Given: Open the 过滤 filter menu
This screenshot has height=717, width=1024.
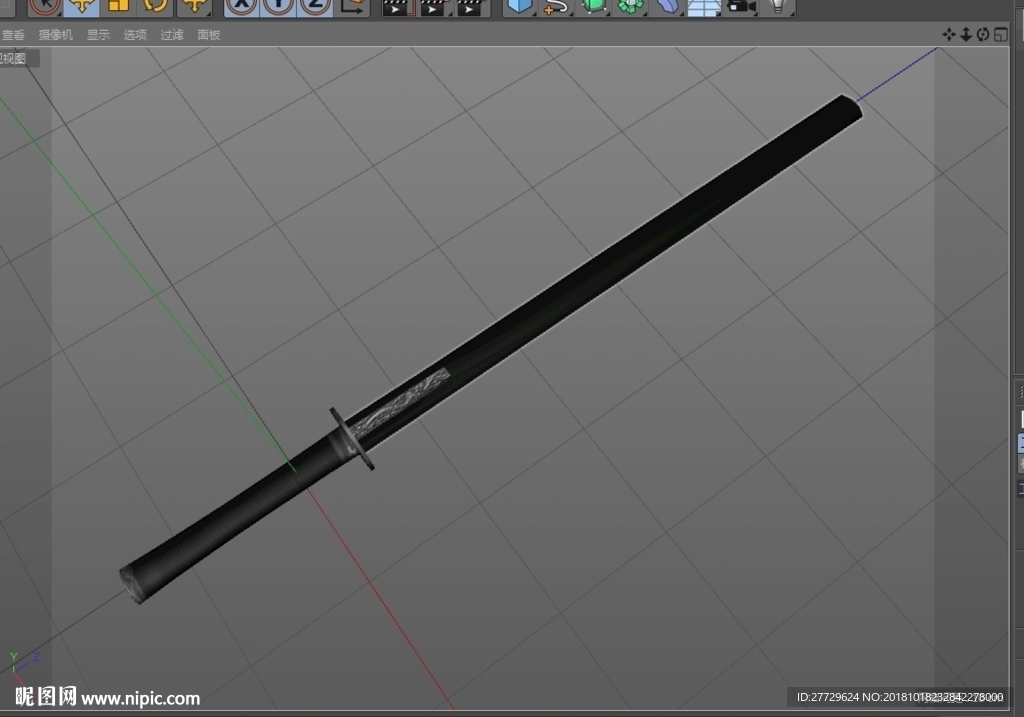Looking at the screenshot, I should coord(172,35).
